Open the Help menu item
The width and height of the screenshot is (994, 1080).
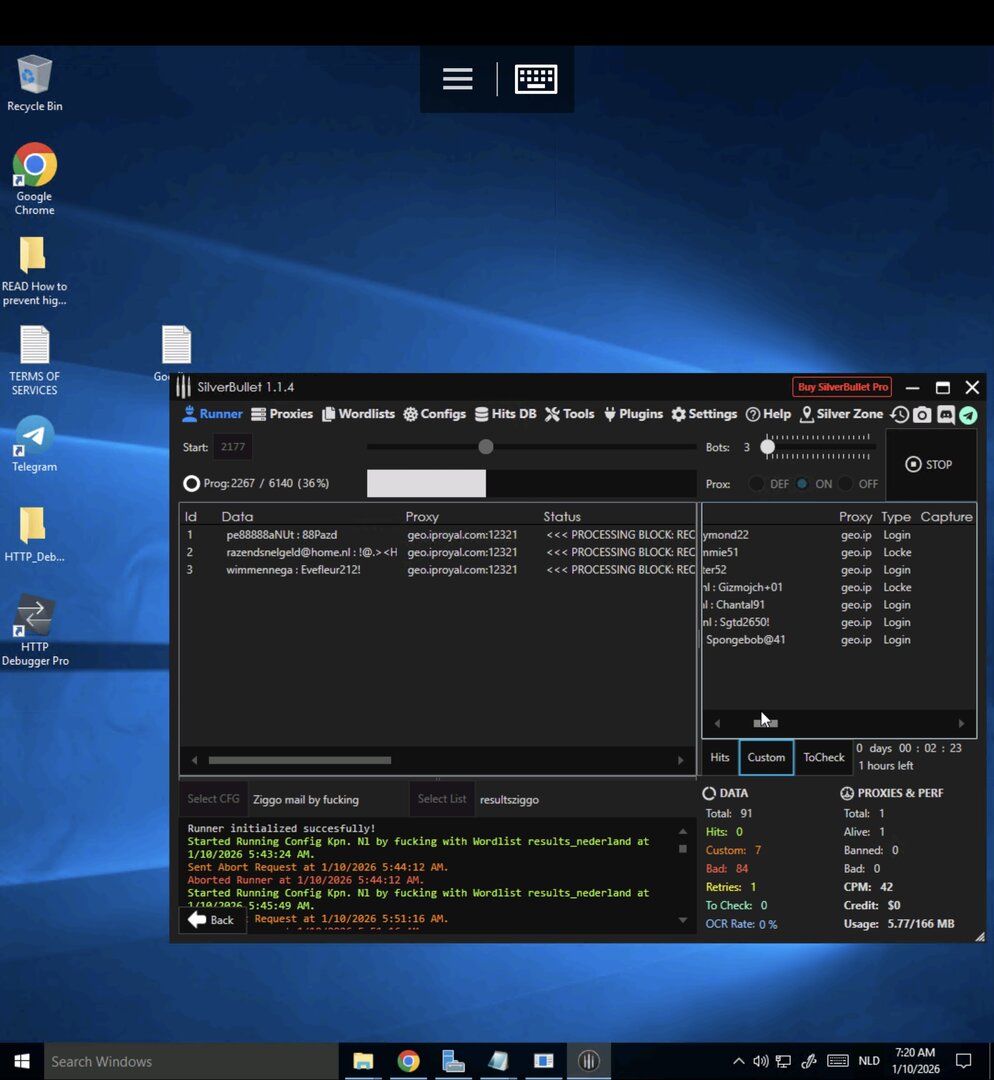point(768,414)
